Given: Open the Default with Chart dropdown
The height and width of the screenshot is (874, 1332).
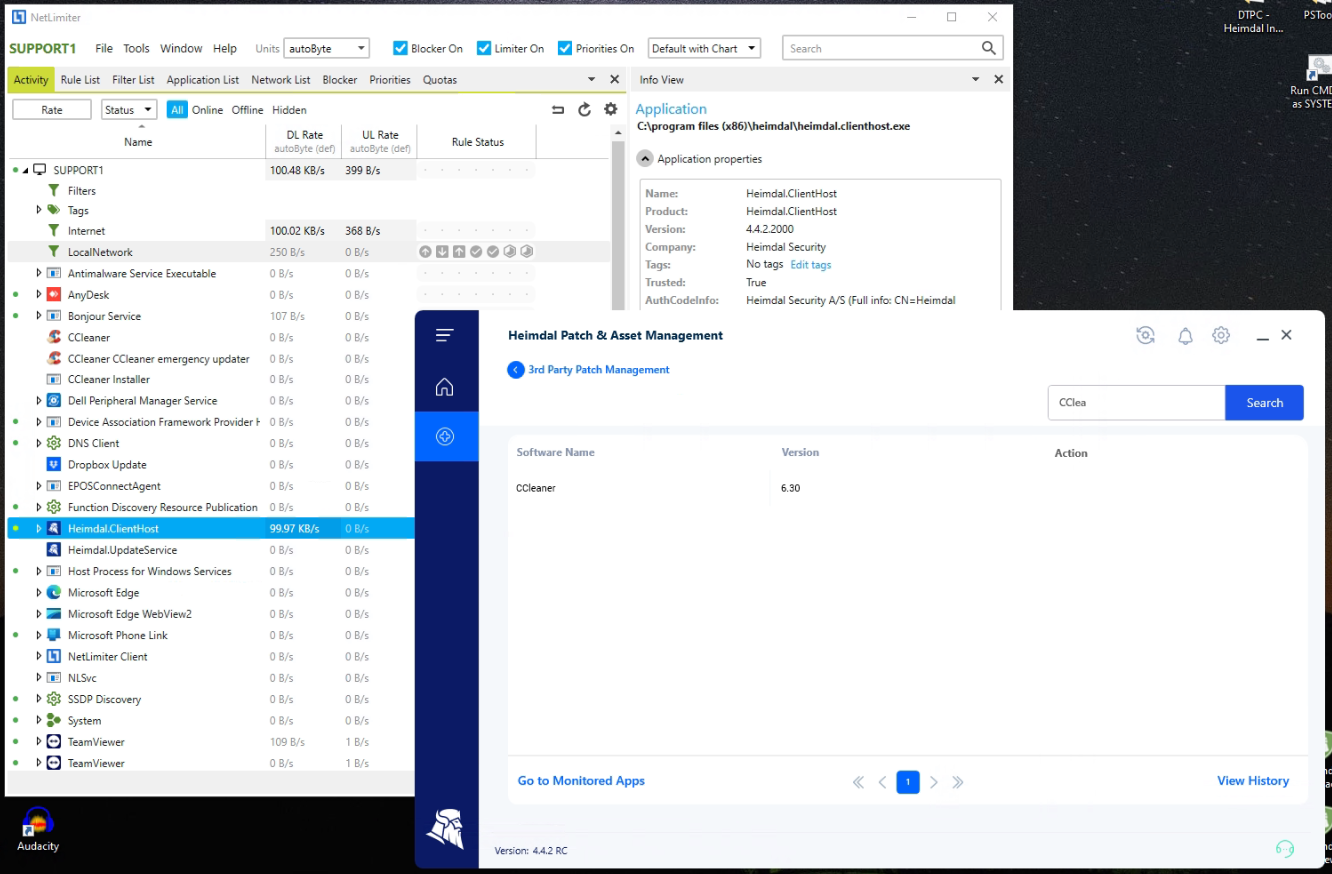Looking at the screenshot, I should click(x=704, y=48).
